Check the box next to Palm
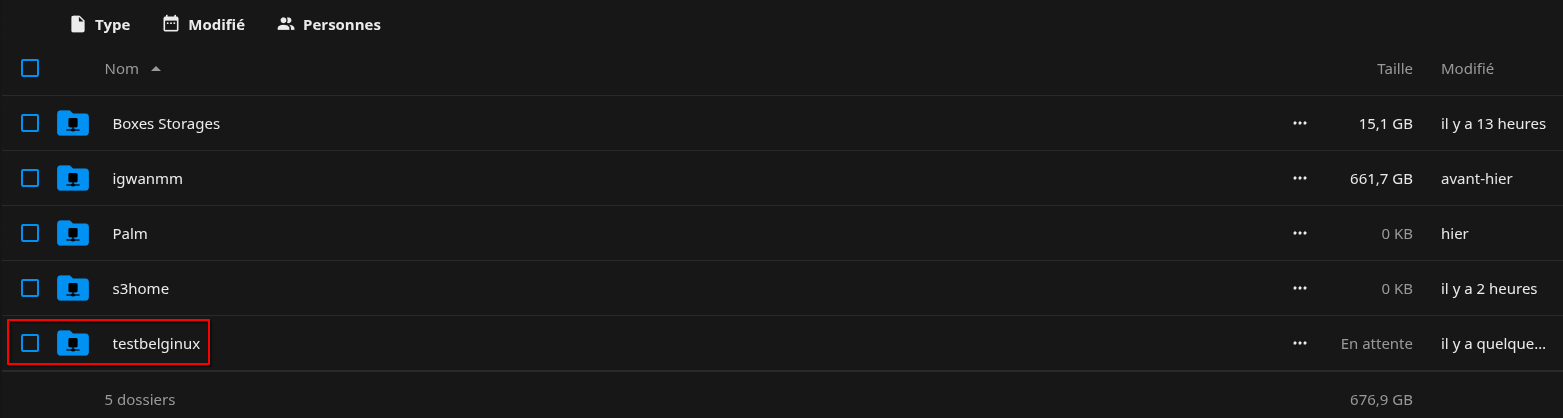 30,233
